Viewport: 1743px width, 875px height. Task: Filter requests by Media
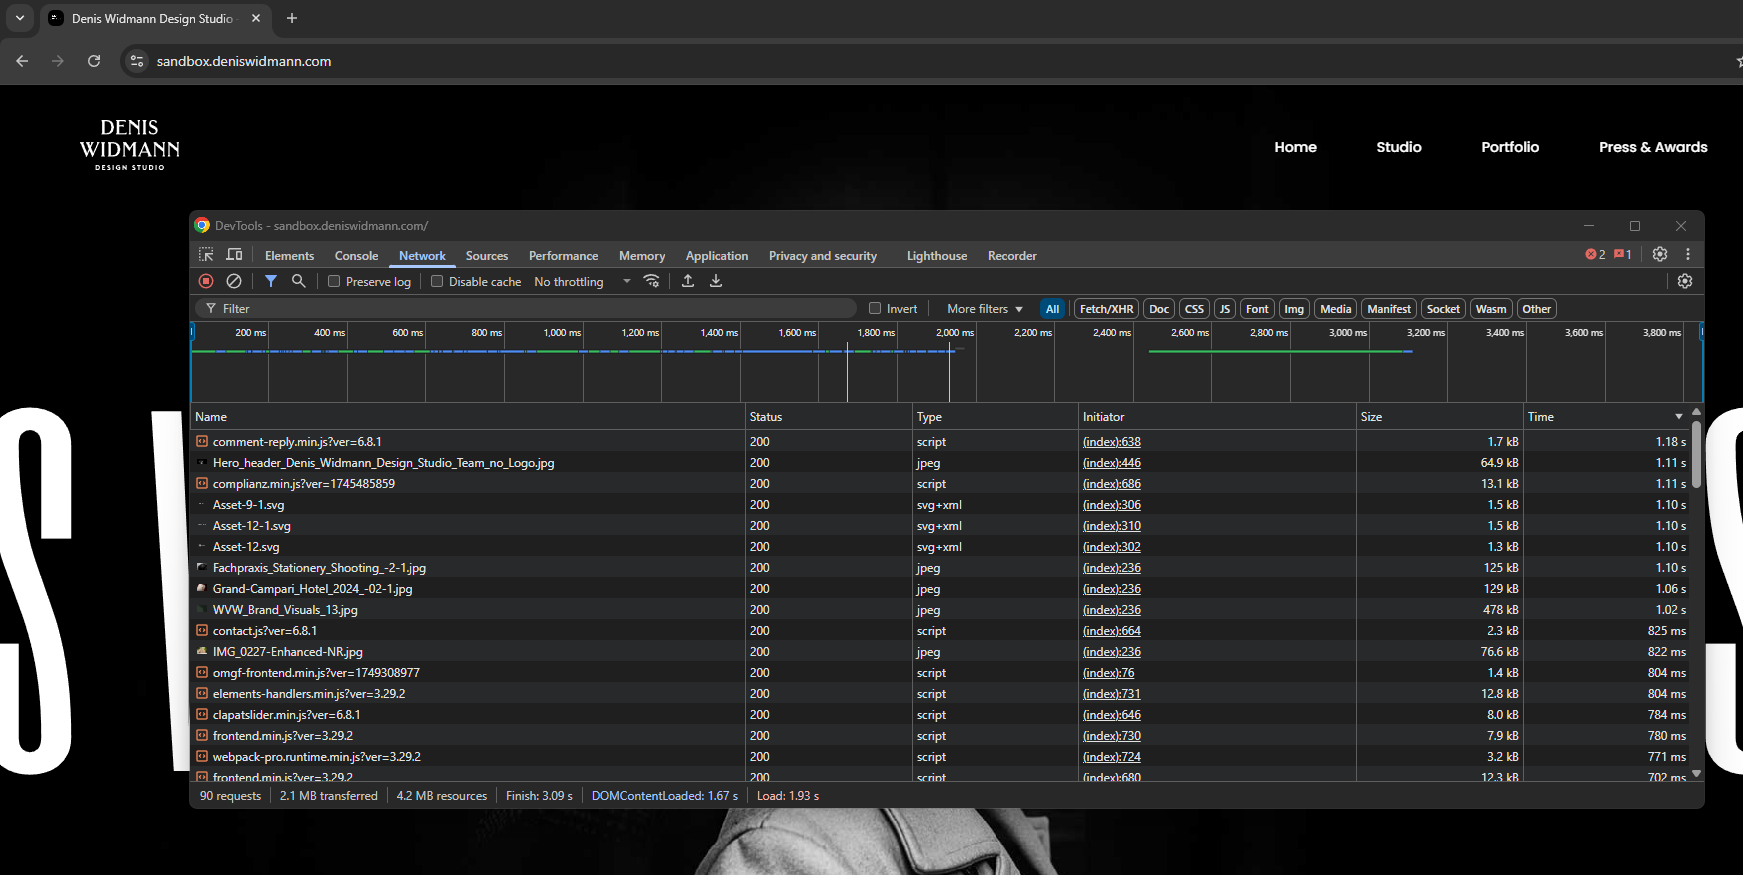point(1335,309)
